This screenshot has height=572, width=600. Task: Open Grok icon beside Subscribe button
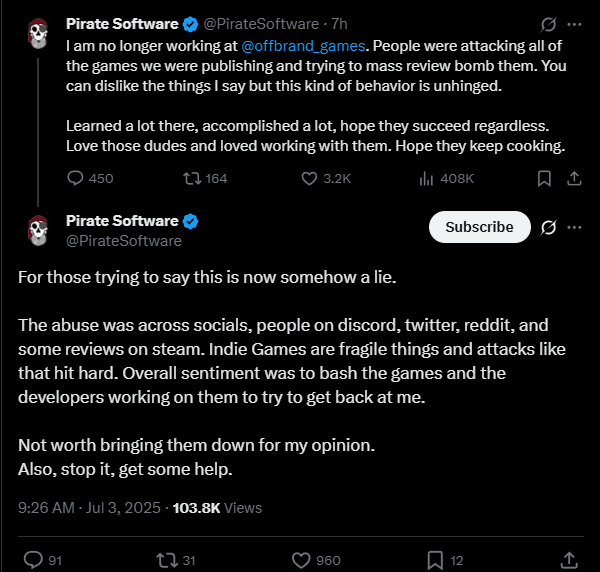548,227
